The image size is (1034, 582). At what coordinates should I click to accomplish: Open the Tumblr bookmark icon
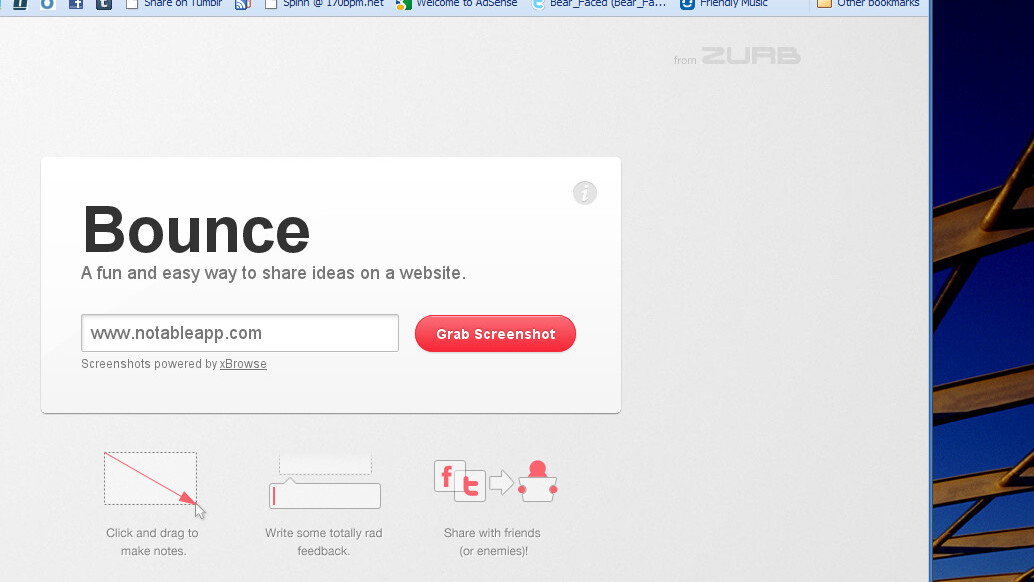click(x=104, y=4)
